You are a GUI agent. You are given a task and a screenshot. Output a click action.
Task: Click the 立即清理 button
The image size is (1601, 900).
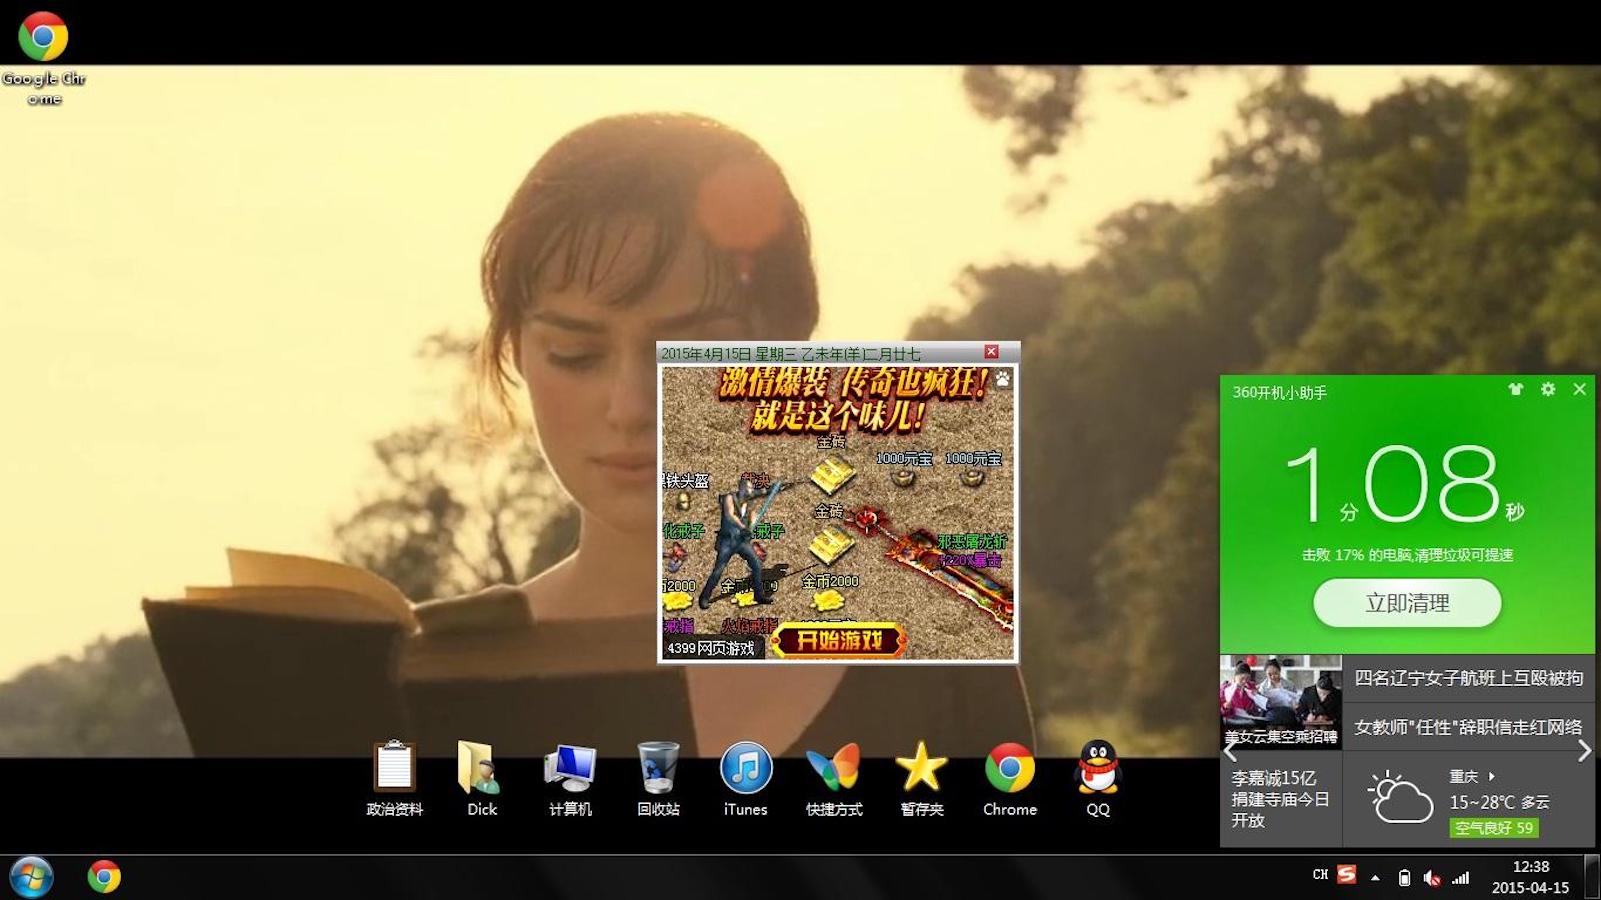click(x=1407, y=603)
